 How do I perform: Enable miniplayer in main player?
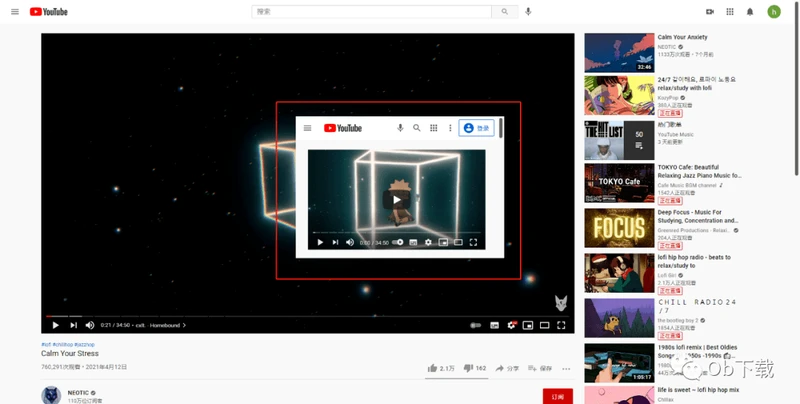coord(528,325)
